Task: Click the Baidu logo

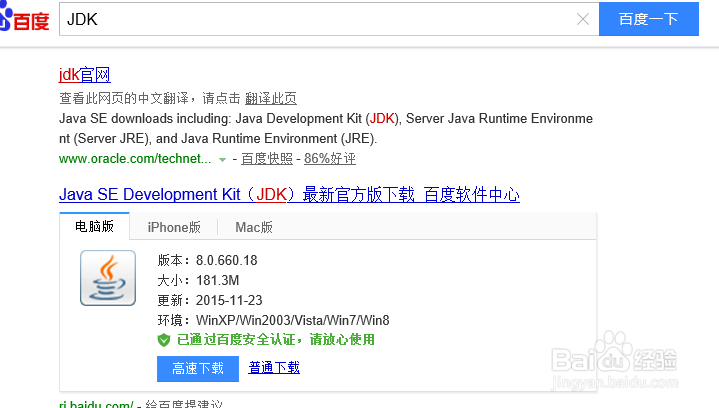Action: [x=24, y=18]
